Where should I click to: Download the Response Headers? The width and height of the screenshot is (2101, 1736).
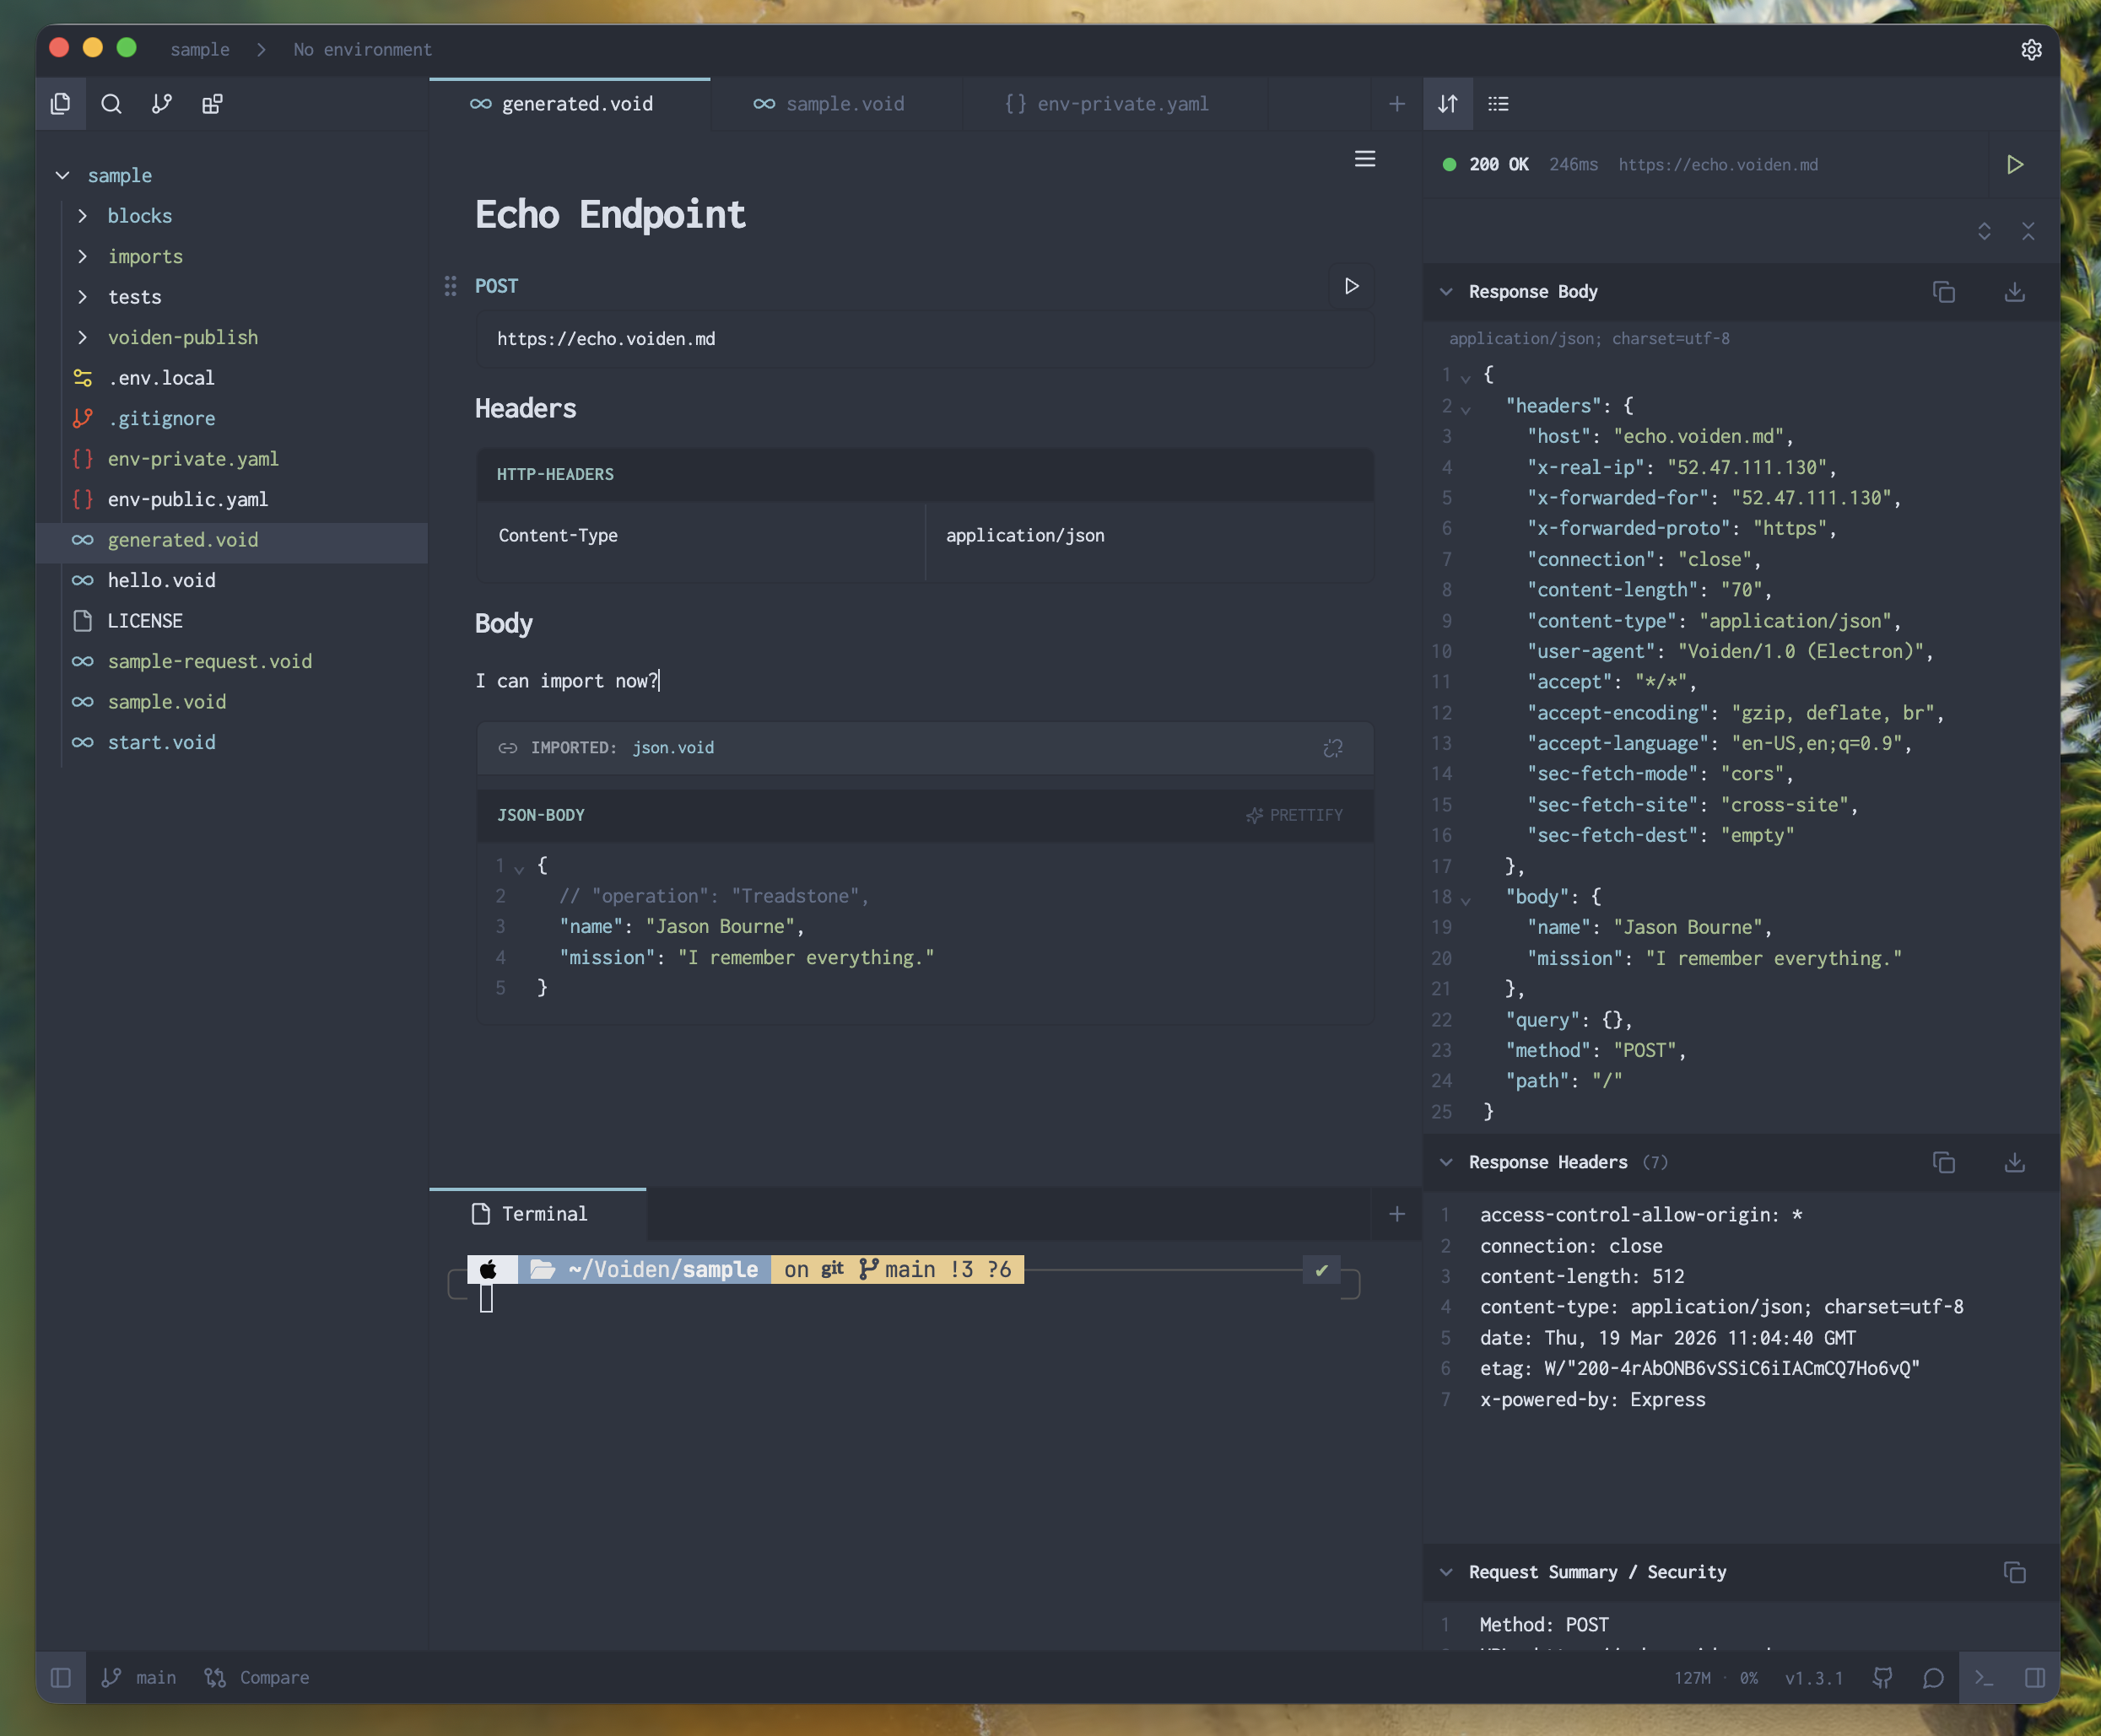(2014, 1162)
